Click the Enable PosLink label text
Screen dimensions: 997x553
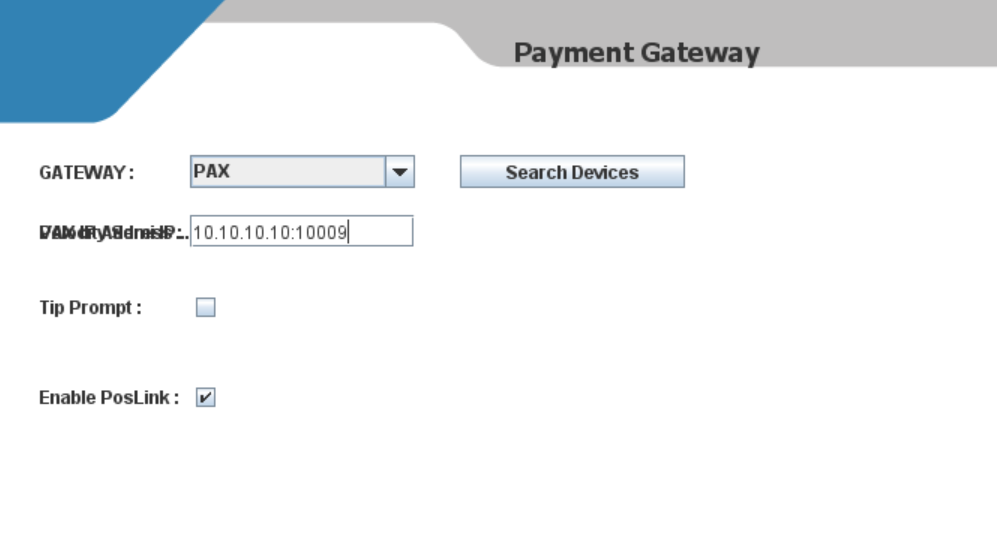pyautogui.click(x=109, y=398)
